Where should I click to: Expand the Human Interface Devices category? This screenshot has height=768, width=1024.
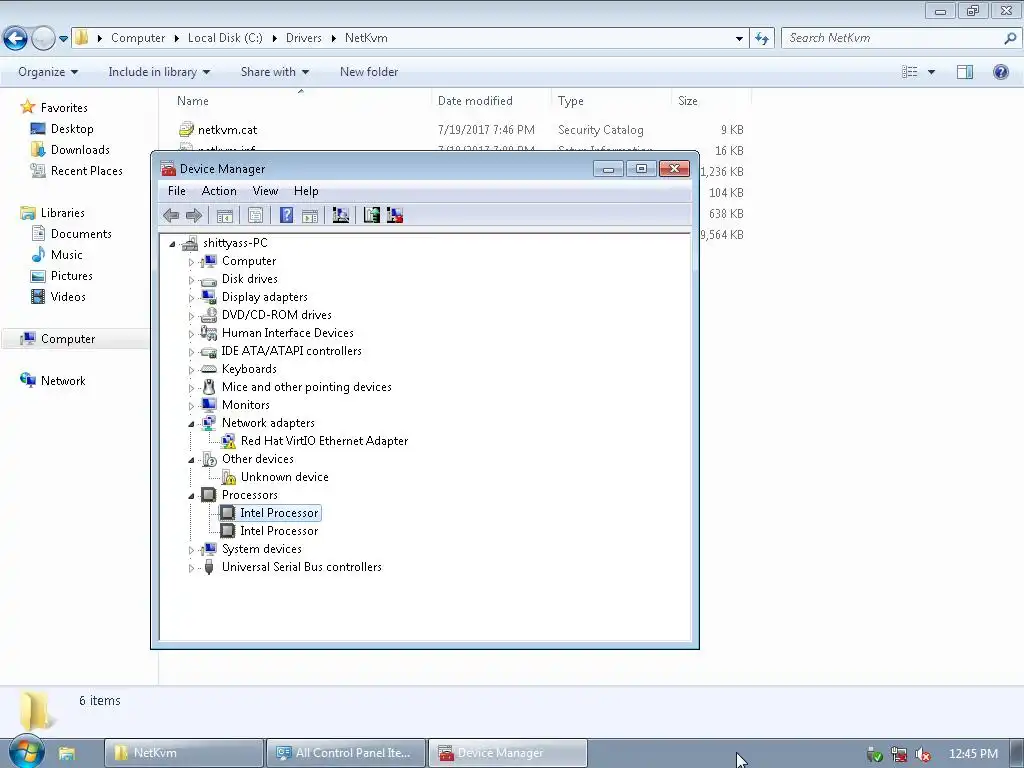click(191, 334)
